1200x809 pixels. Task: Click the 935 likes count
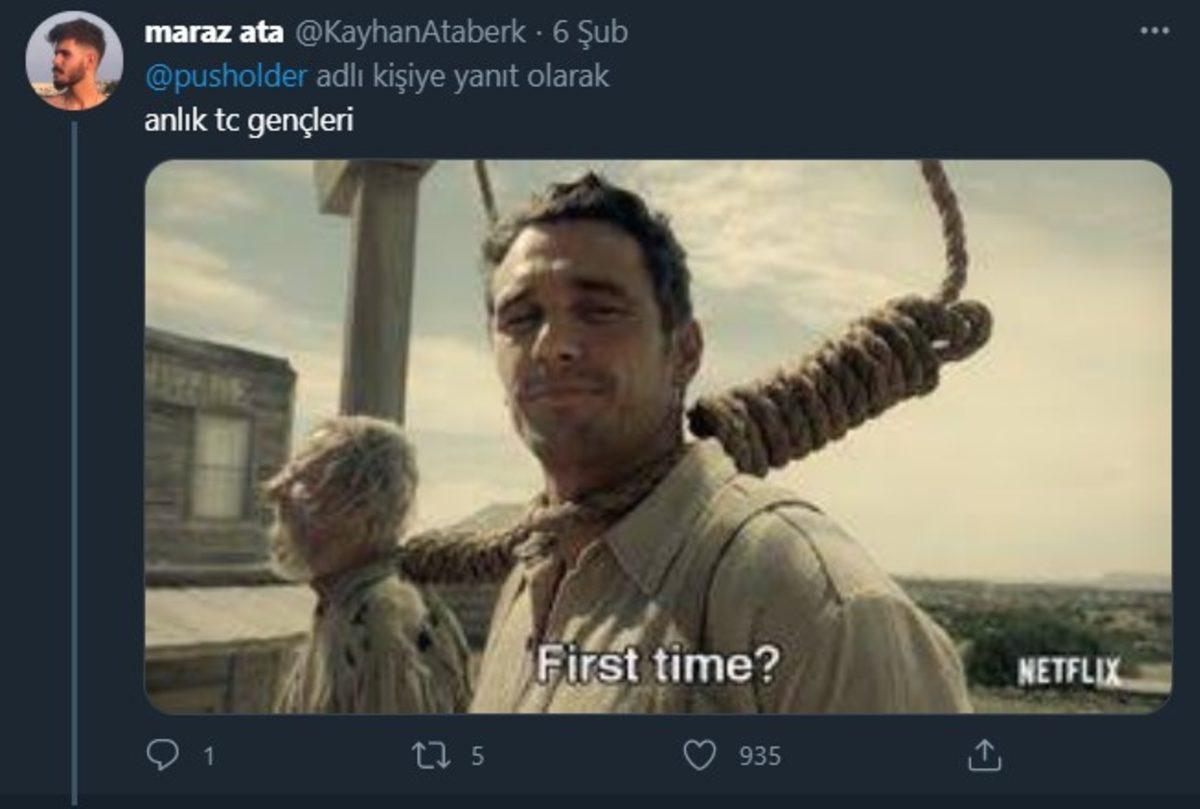click(759, 756)
